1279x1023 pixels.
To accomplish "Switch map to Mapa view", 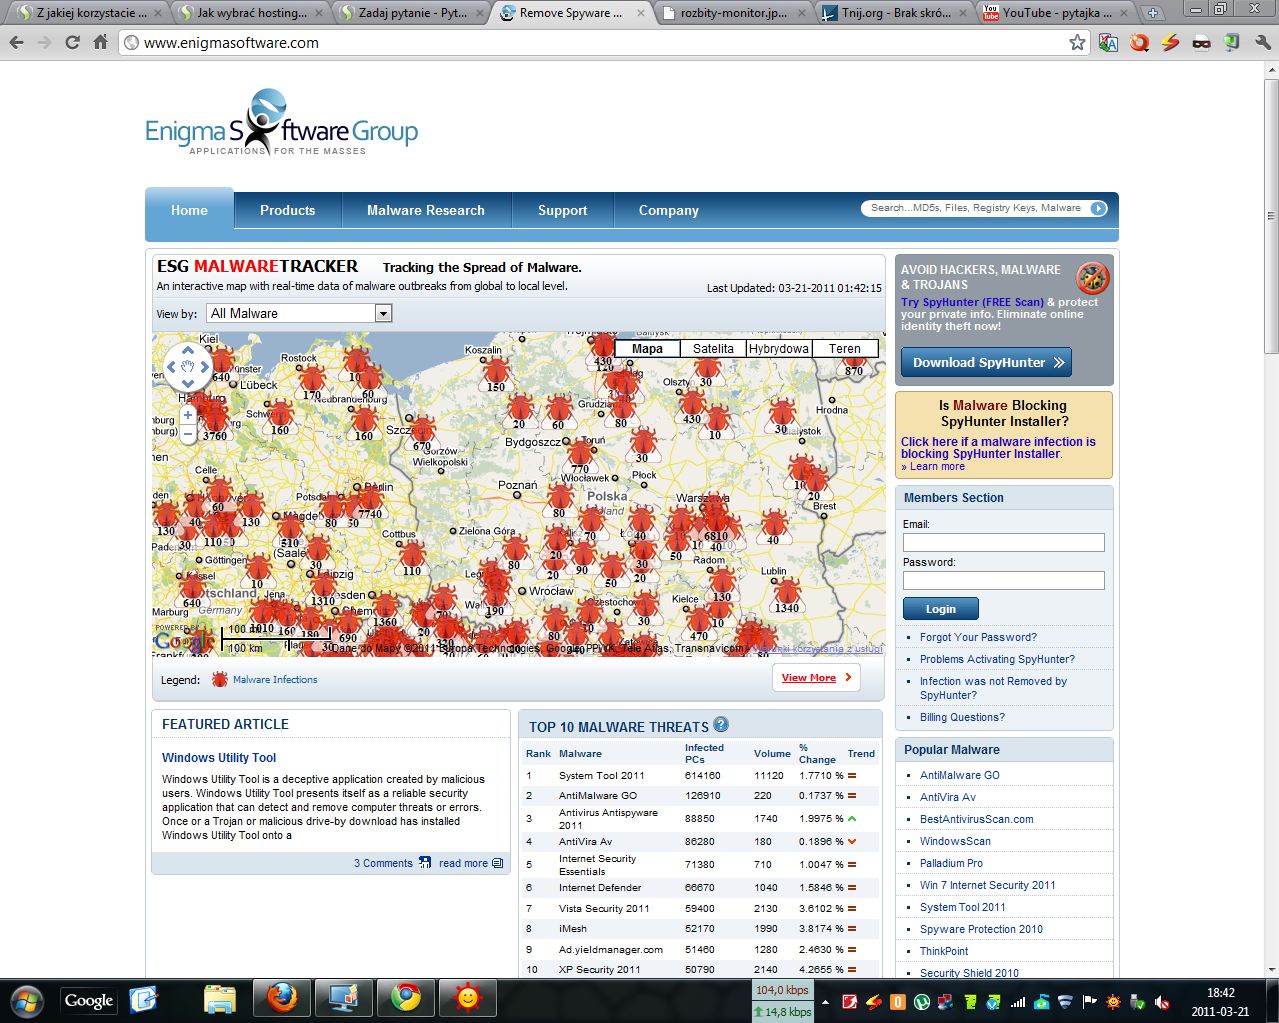I will click(647, 349).
